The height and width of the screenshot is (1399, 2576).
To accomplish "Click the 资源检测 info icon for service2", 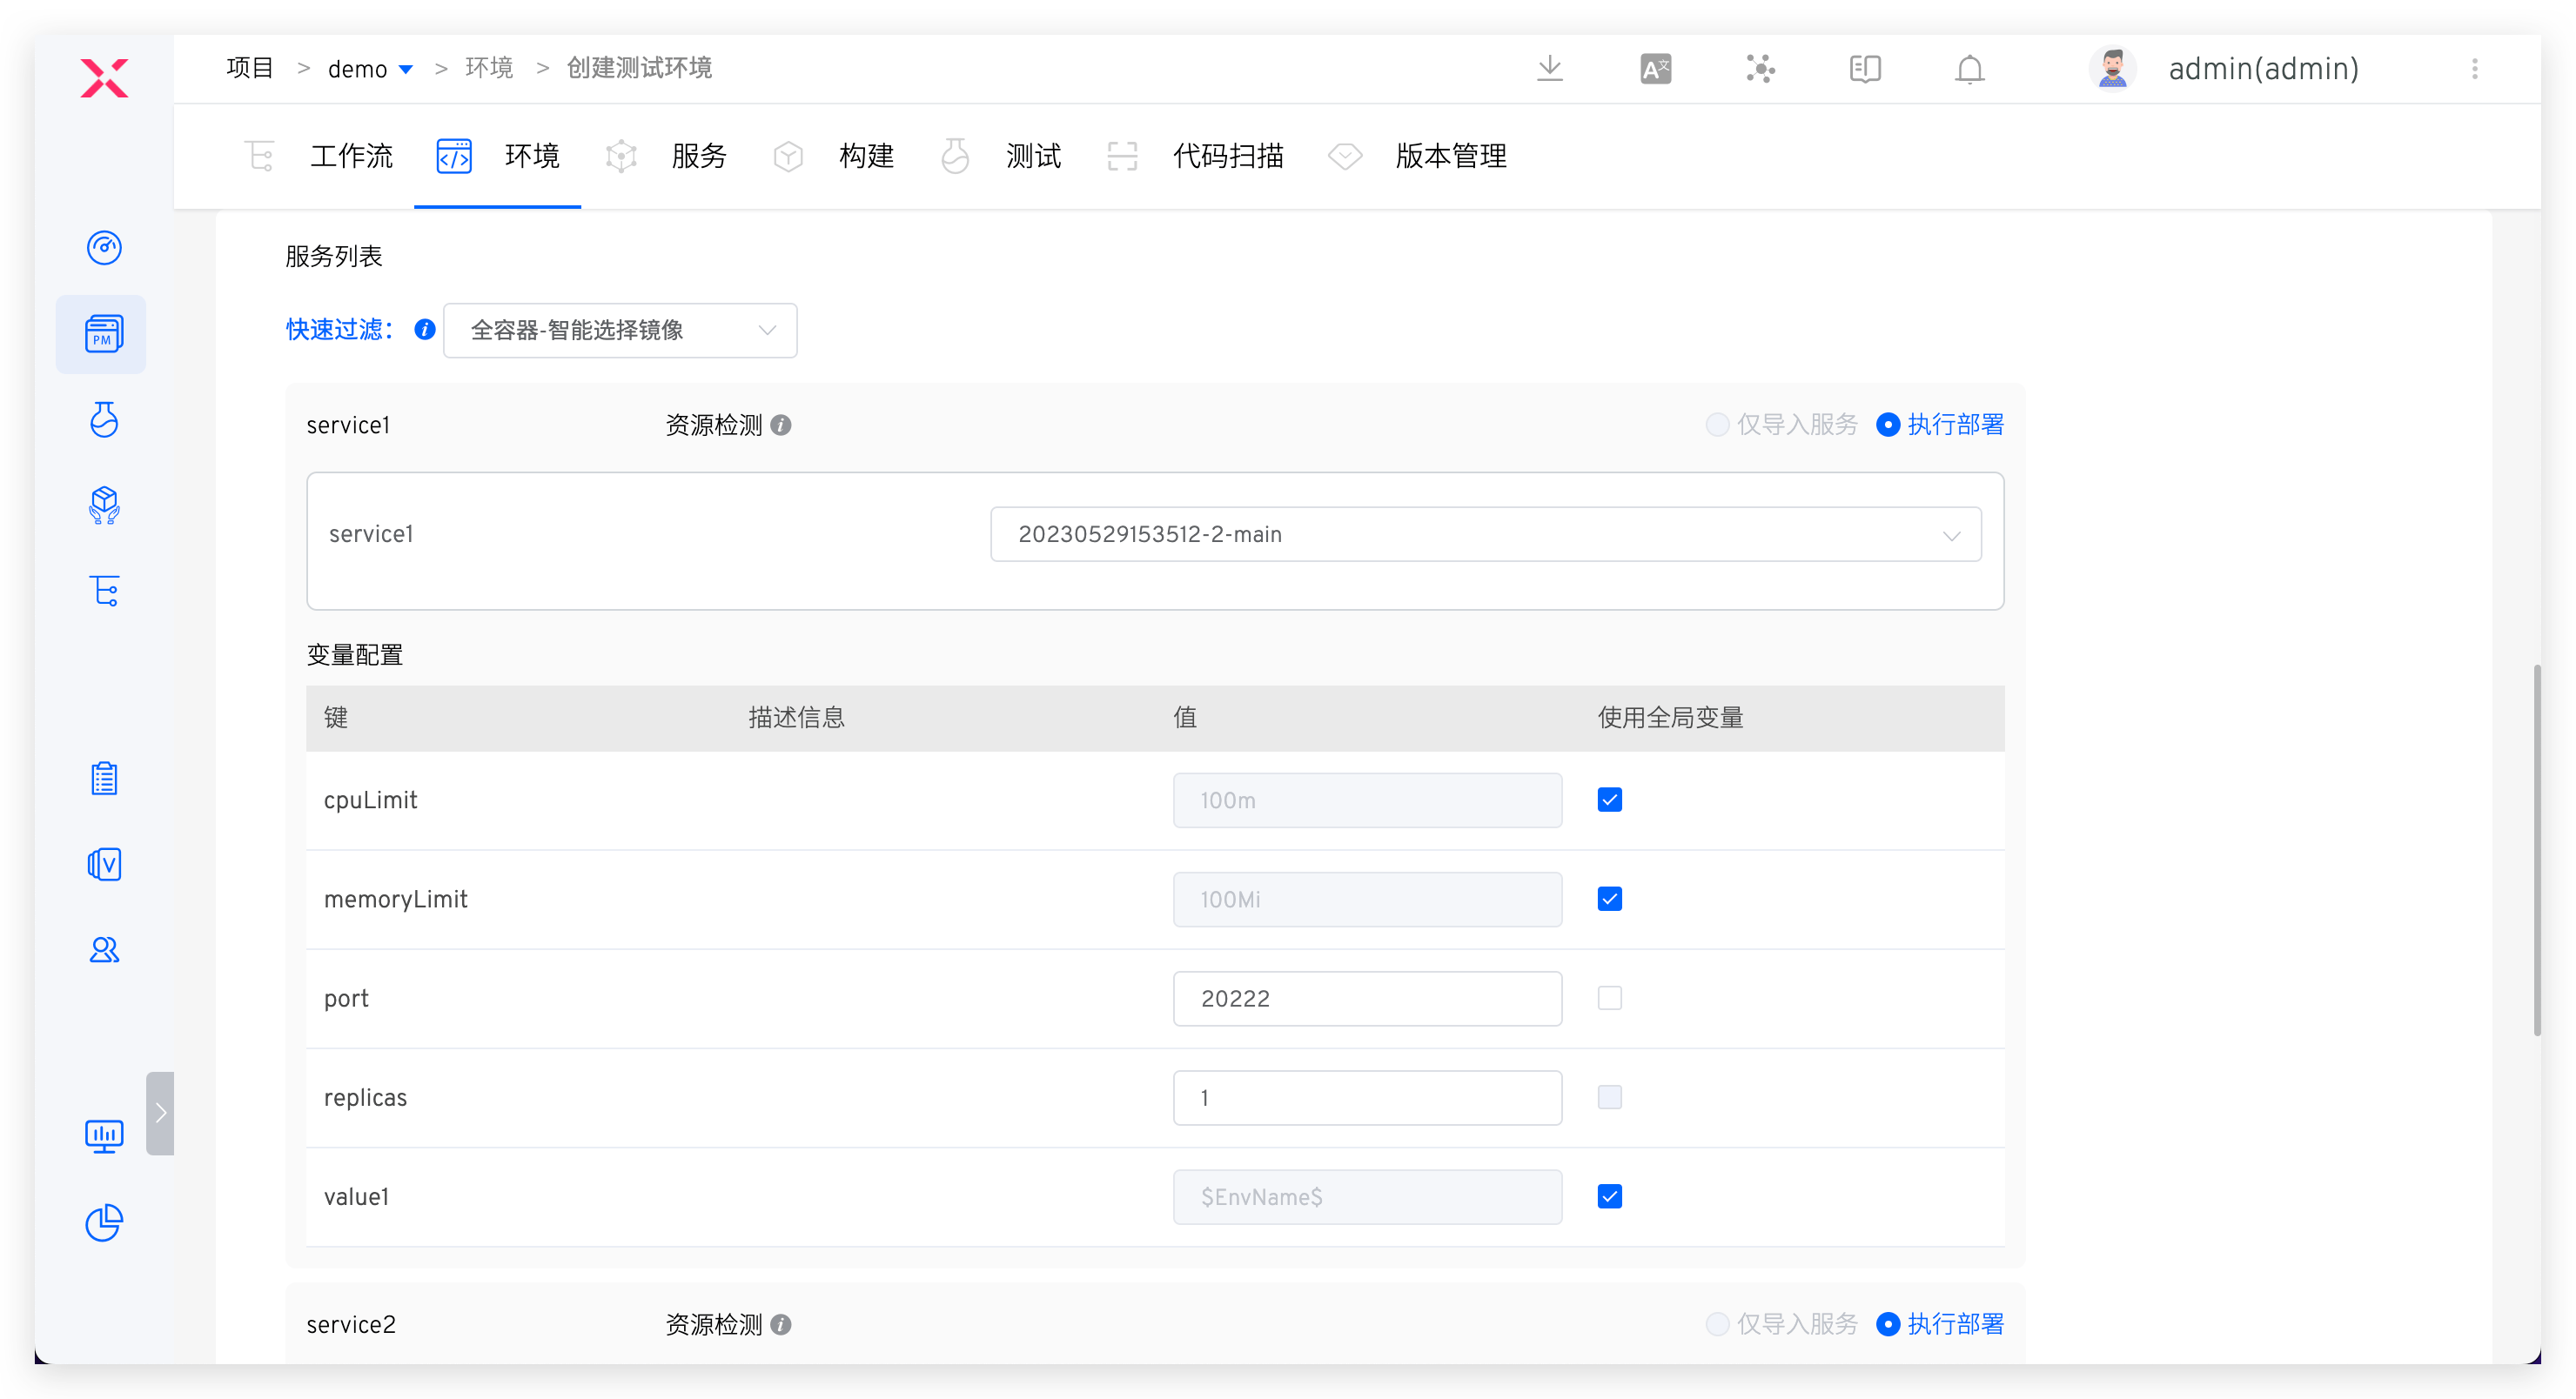I will click(x=780, y=1324).
